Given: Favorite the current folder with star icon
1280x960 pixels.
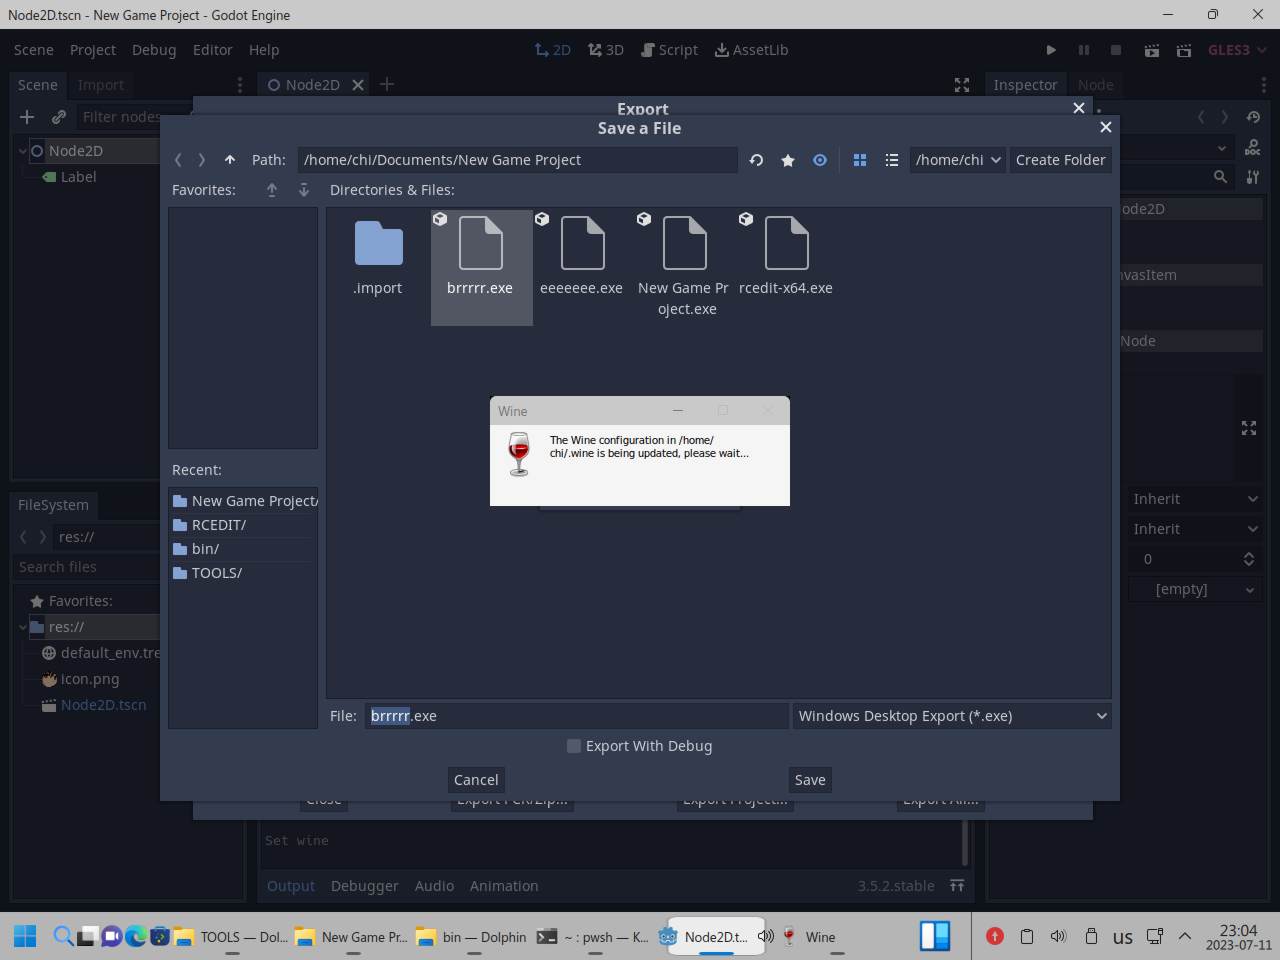Looking at the screenshot, I should 788,160.
